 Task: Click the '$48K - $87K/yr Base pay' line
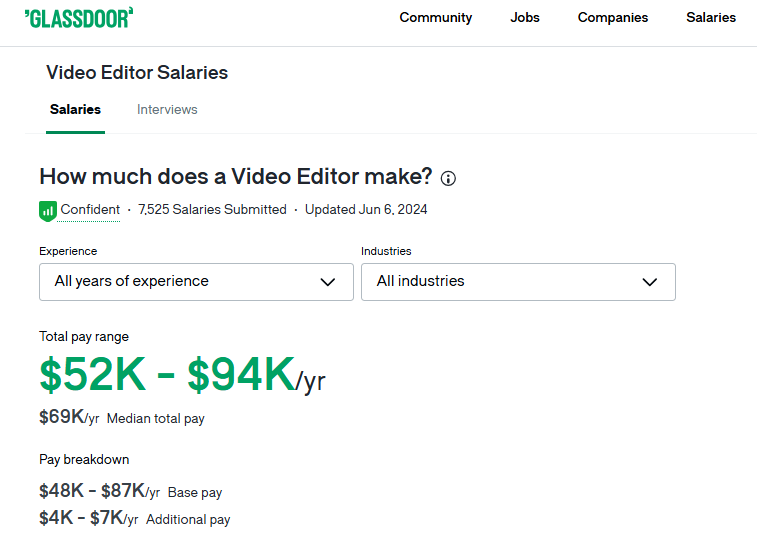click(x=130, y=491)
